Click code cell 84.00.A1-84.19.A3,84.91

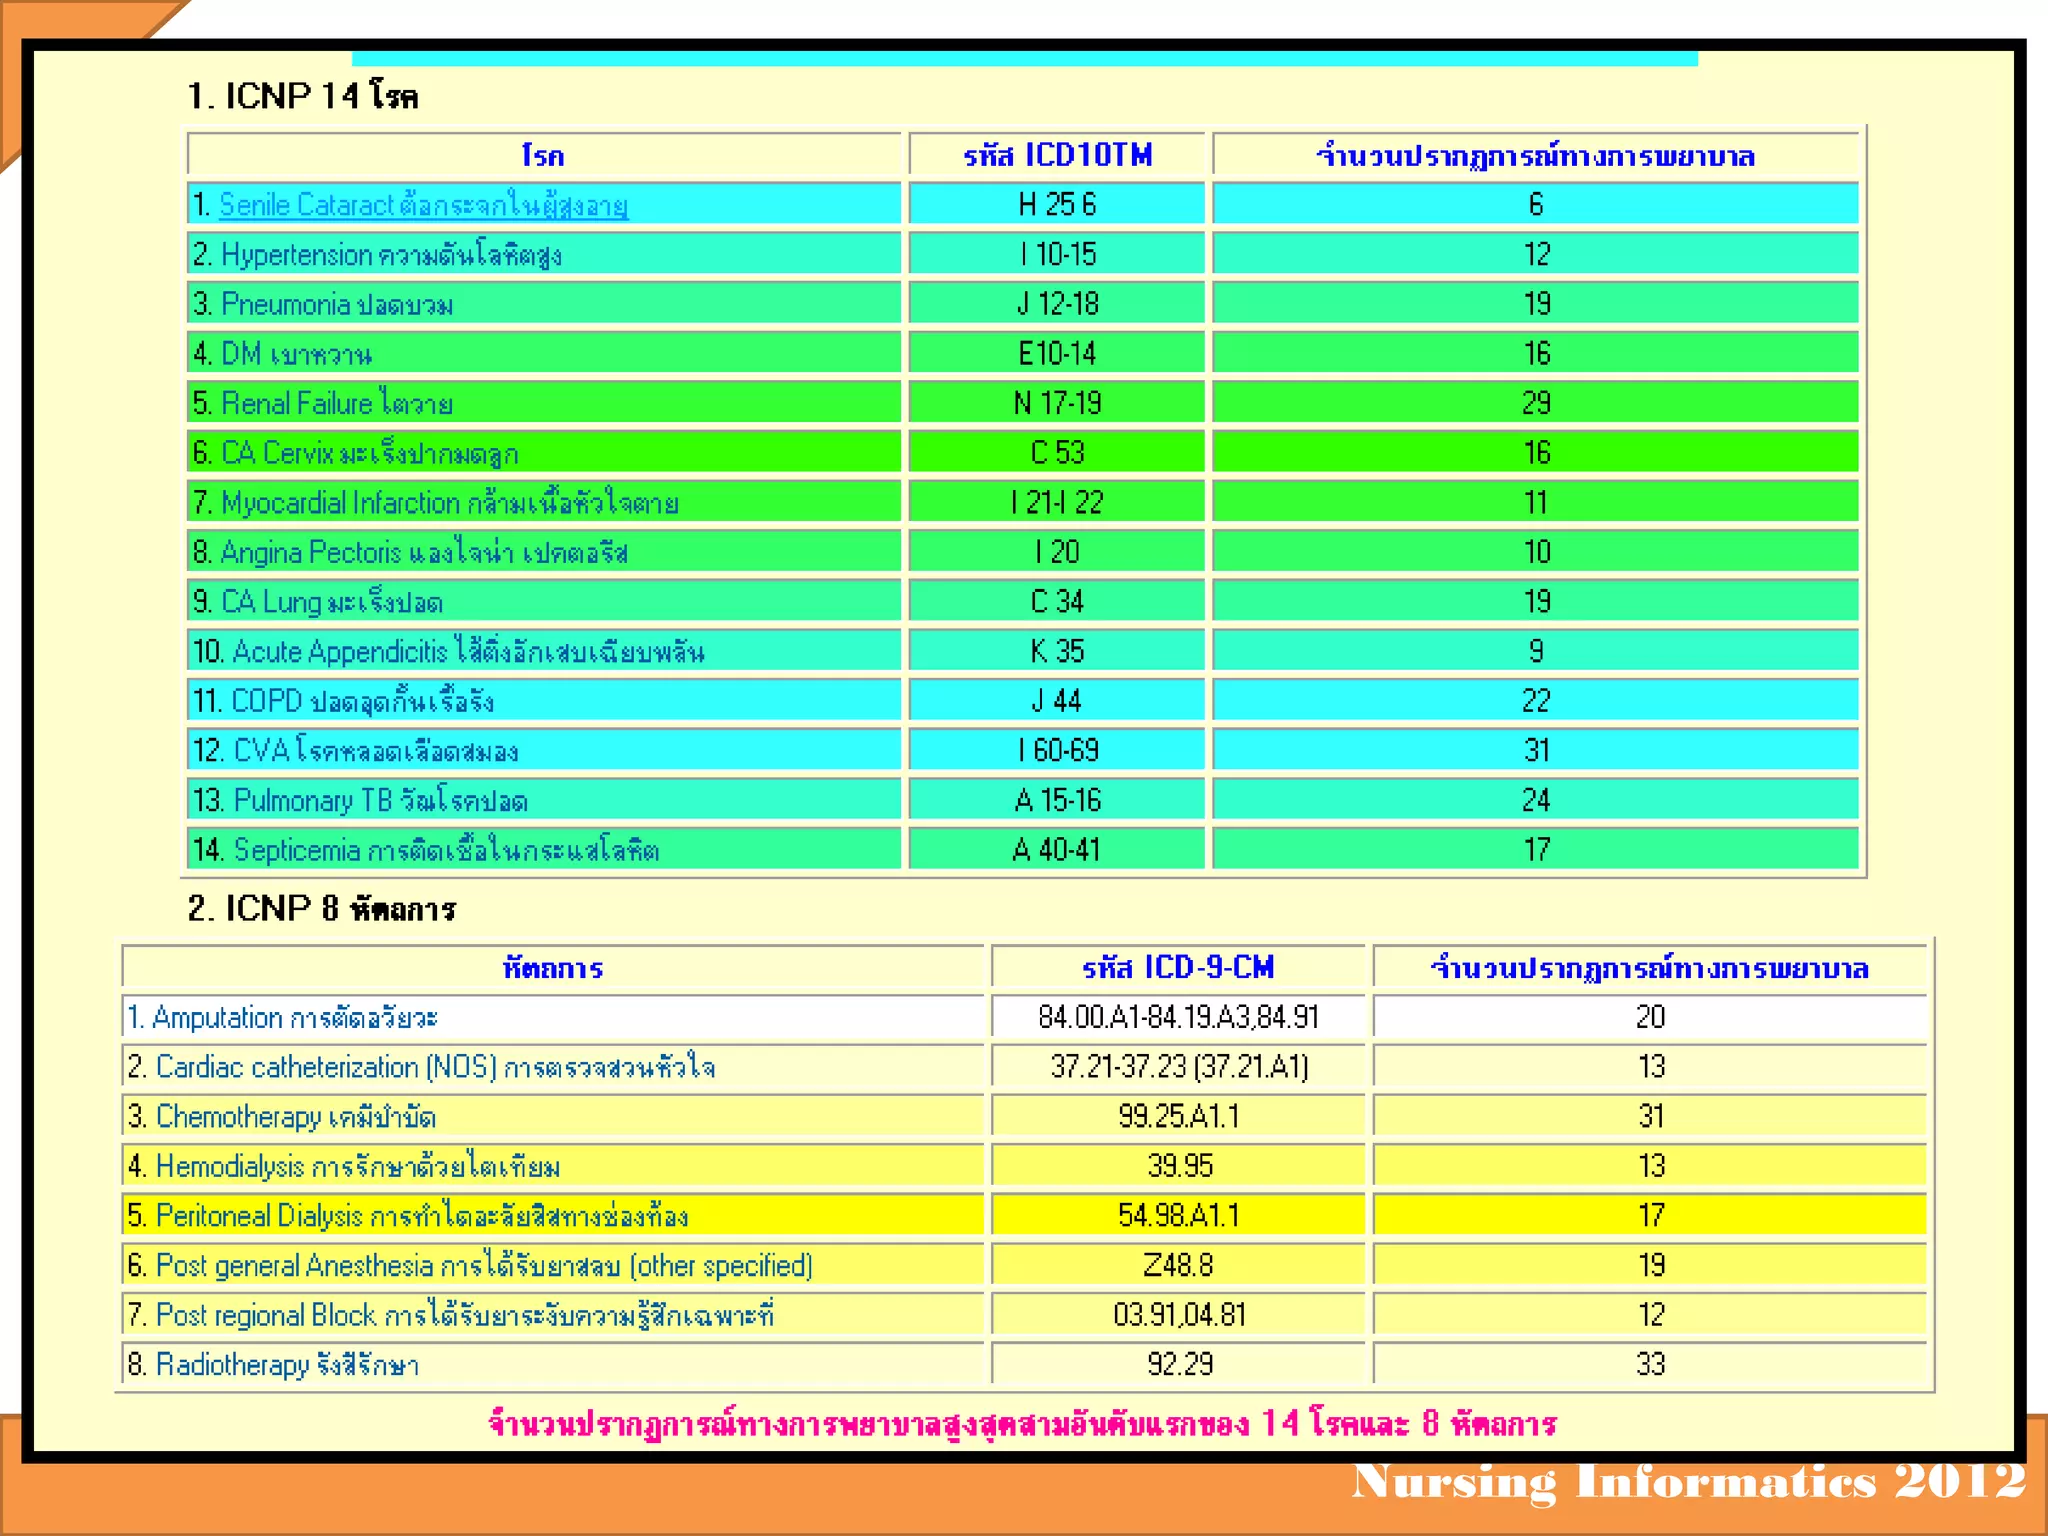1178,1017
